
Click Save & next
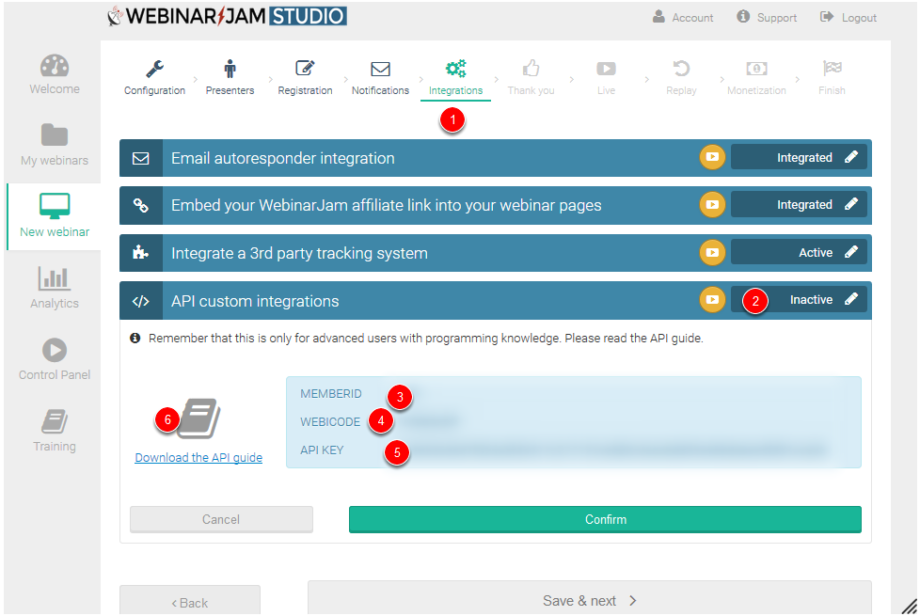589,600
